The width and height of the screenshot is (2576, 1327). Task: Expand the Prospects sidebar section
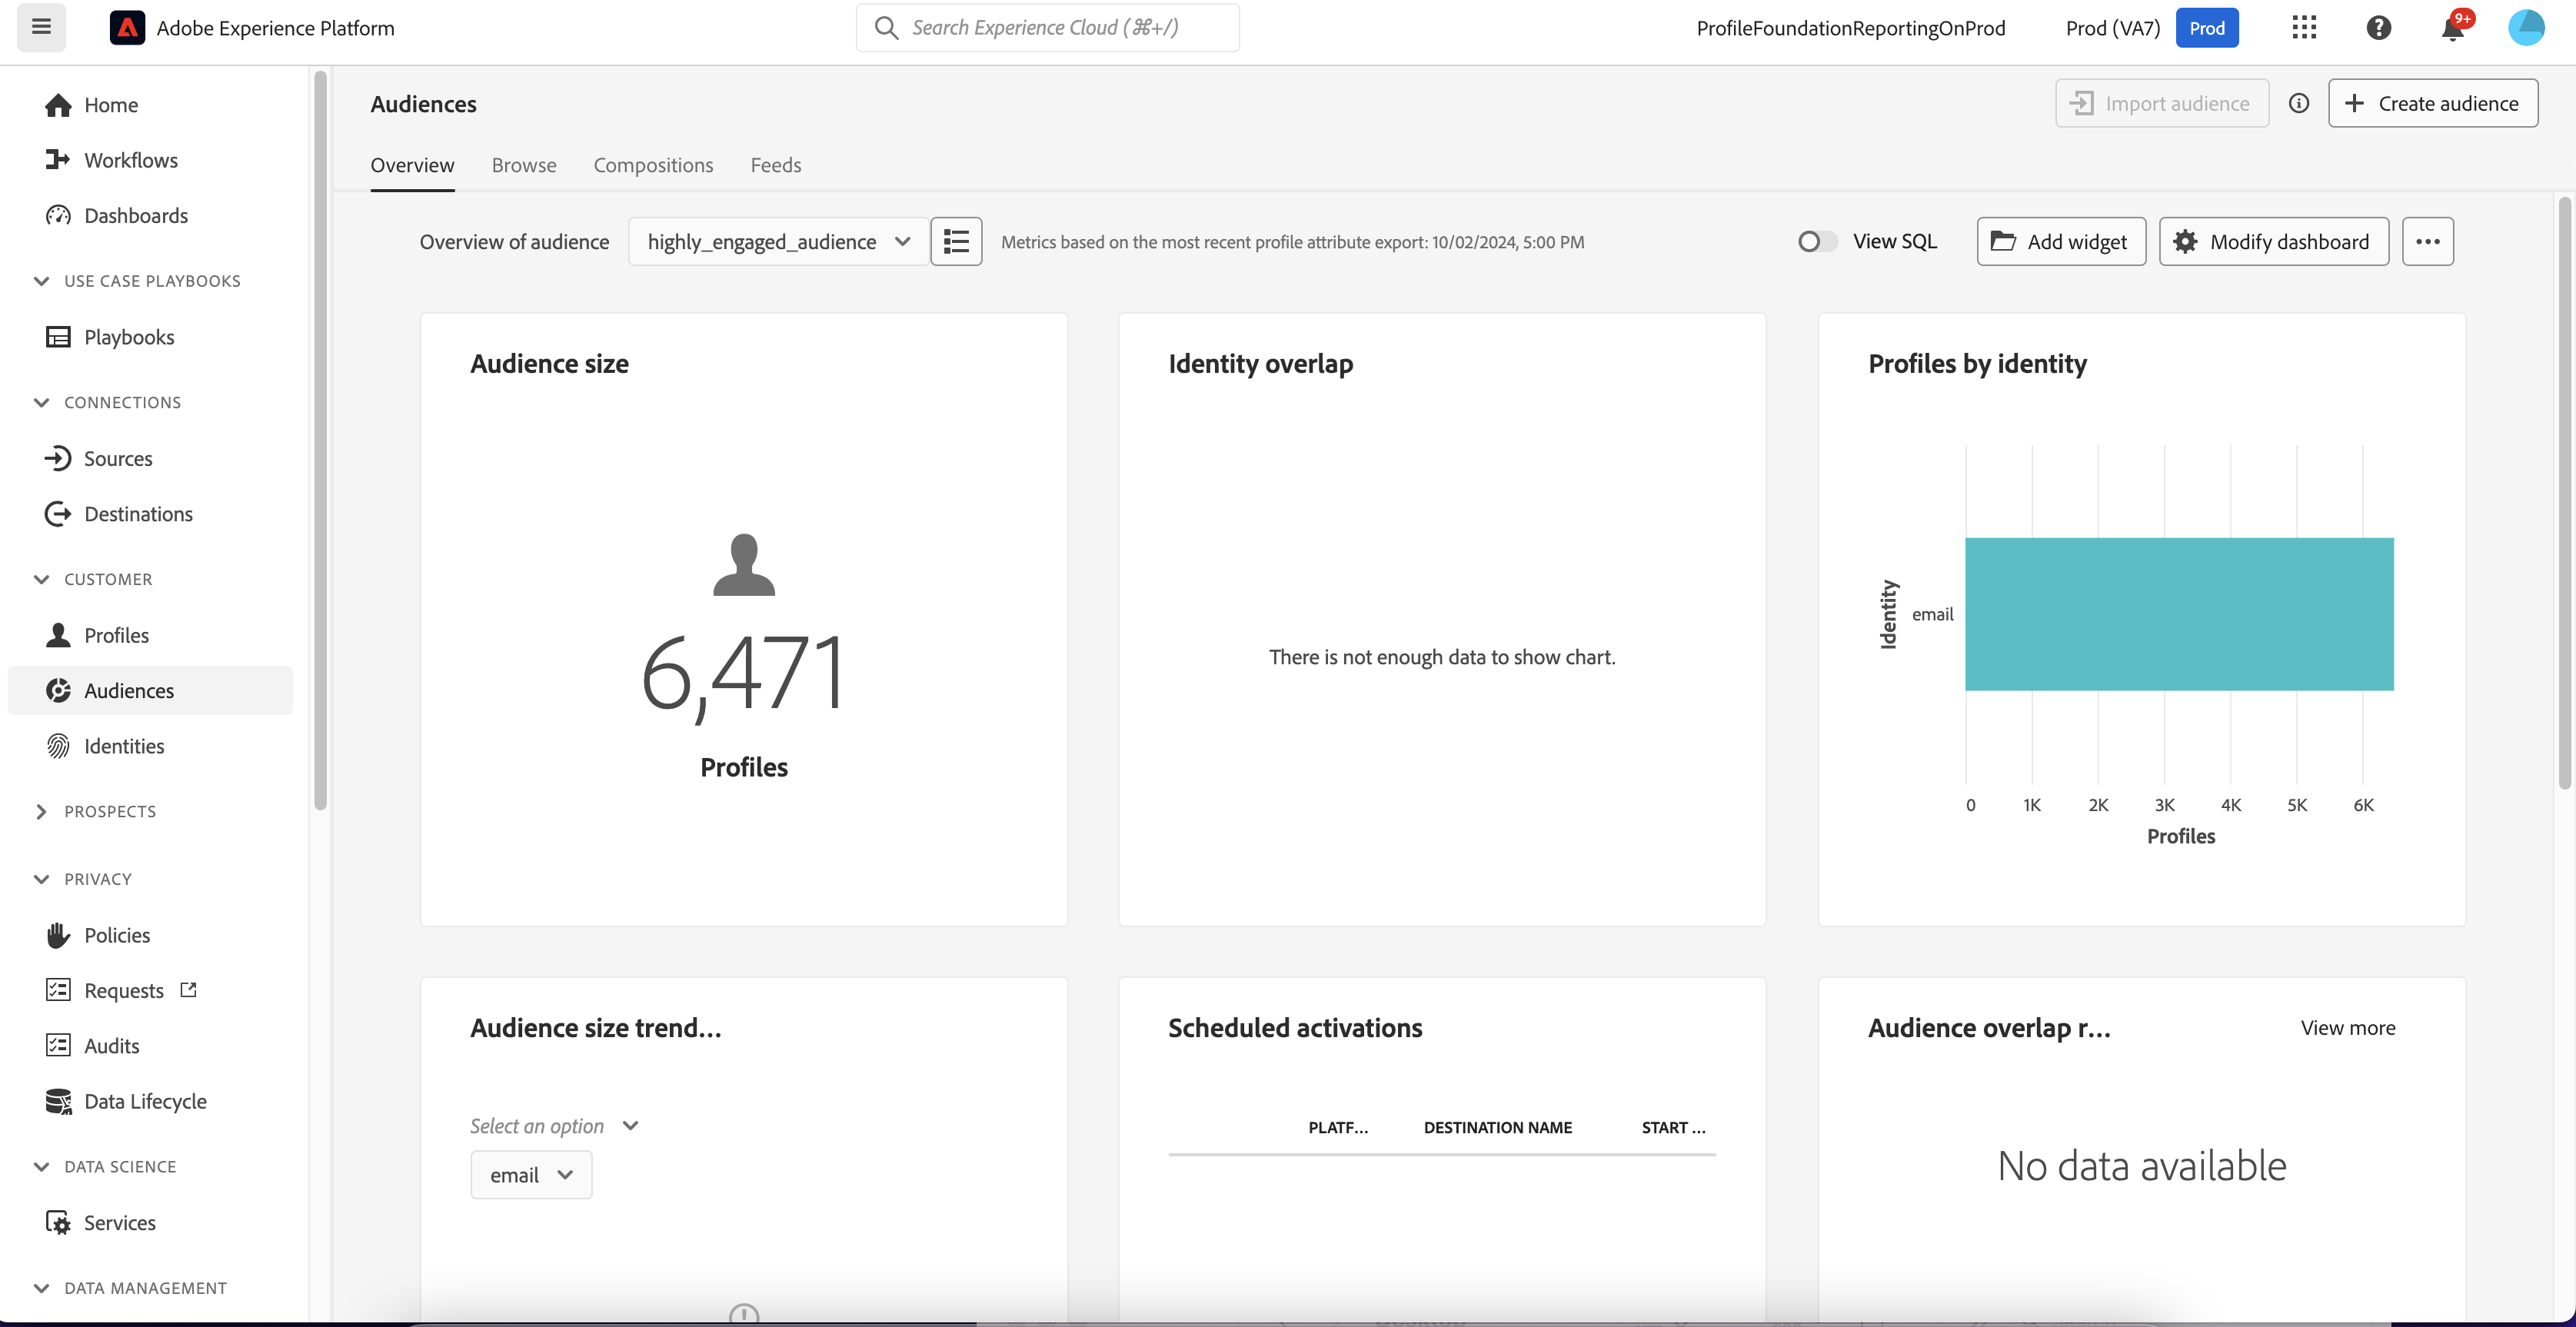(x=41, y=811)
